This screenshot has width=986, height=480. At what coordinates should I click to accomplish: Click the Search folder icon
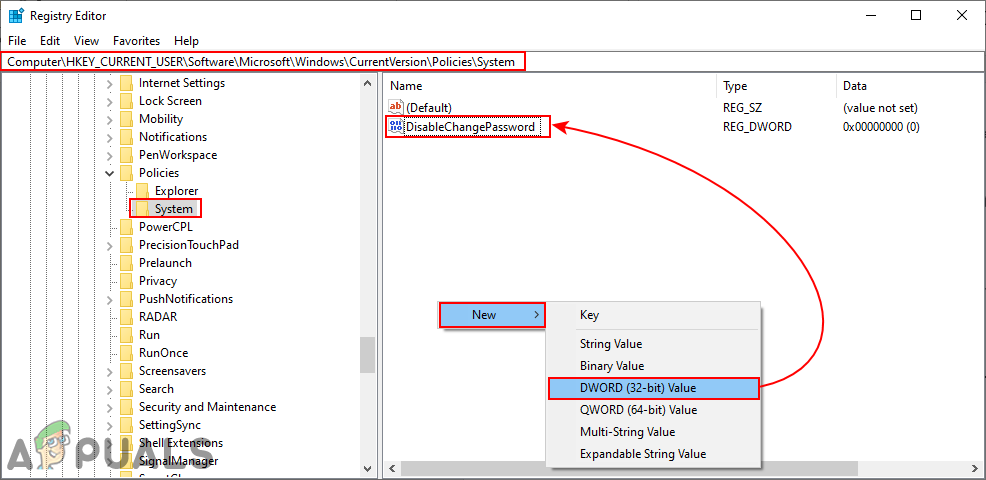point(126,389)
